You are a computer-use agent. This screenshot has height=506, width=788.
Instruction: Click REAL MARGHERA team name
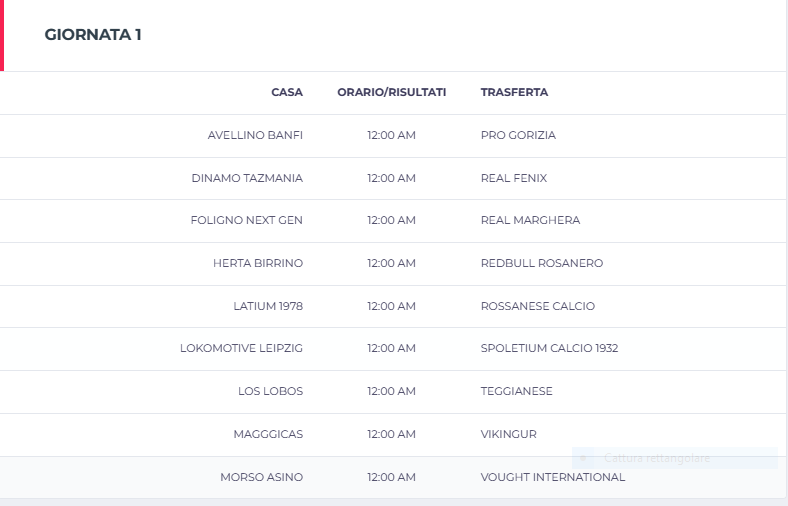coord(530,221)
